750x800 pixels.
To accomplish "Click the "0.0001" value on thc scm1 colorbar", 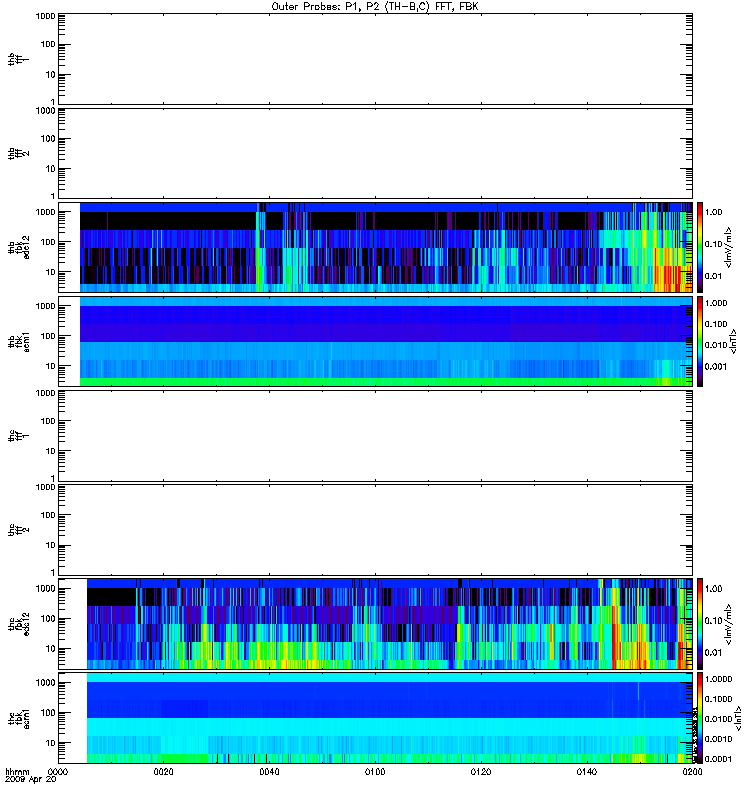I will click(x=718, y=759).
